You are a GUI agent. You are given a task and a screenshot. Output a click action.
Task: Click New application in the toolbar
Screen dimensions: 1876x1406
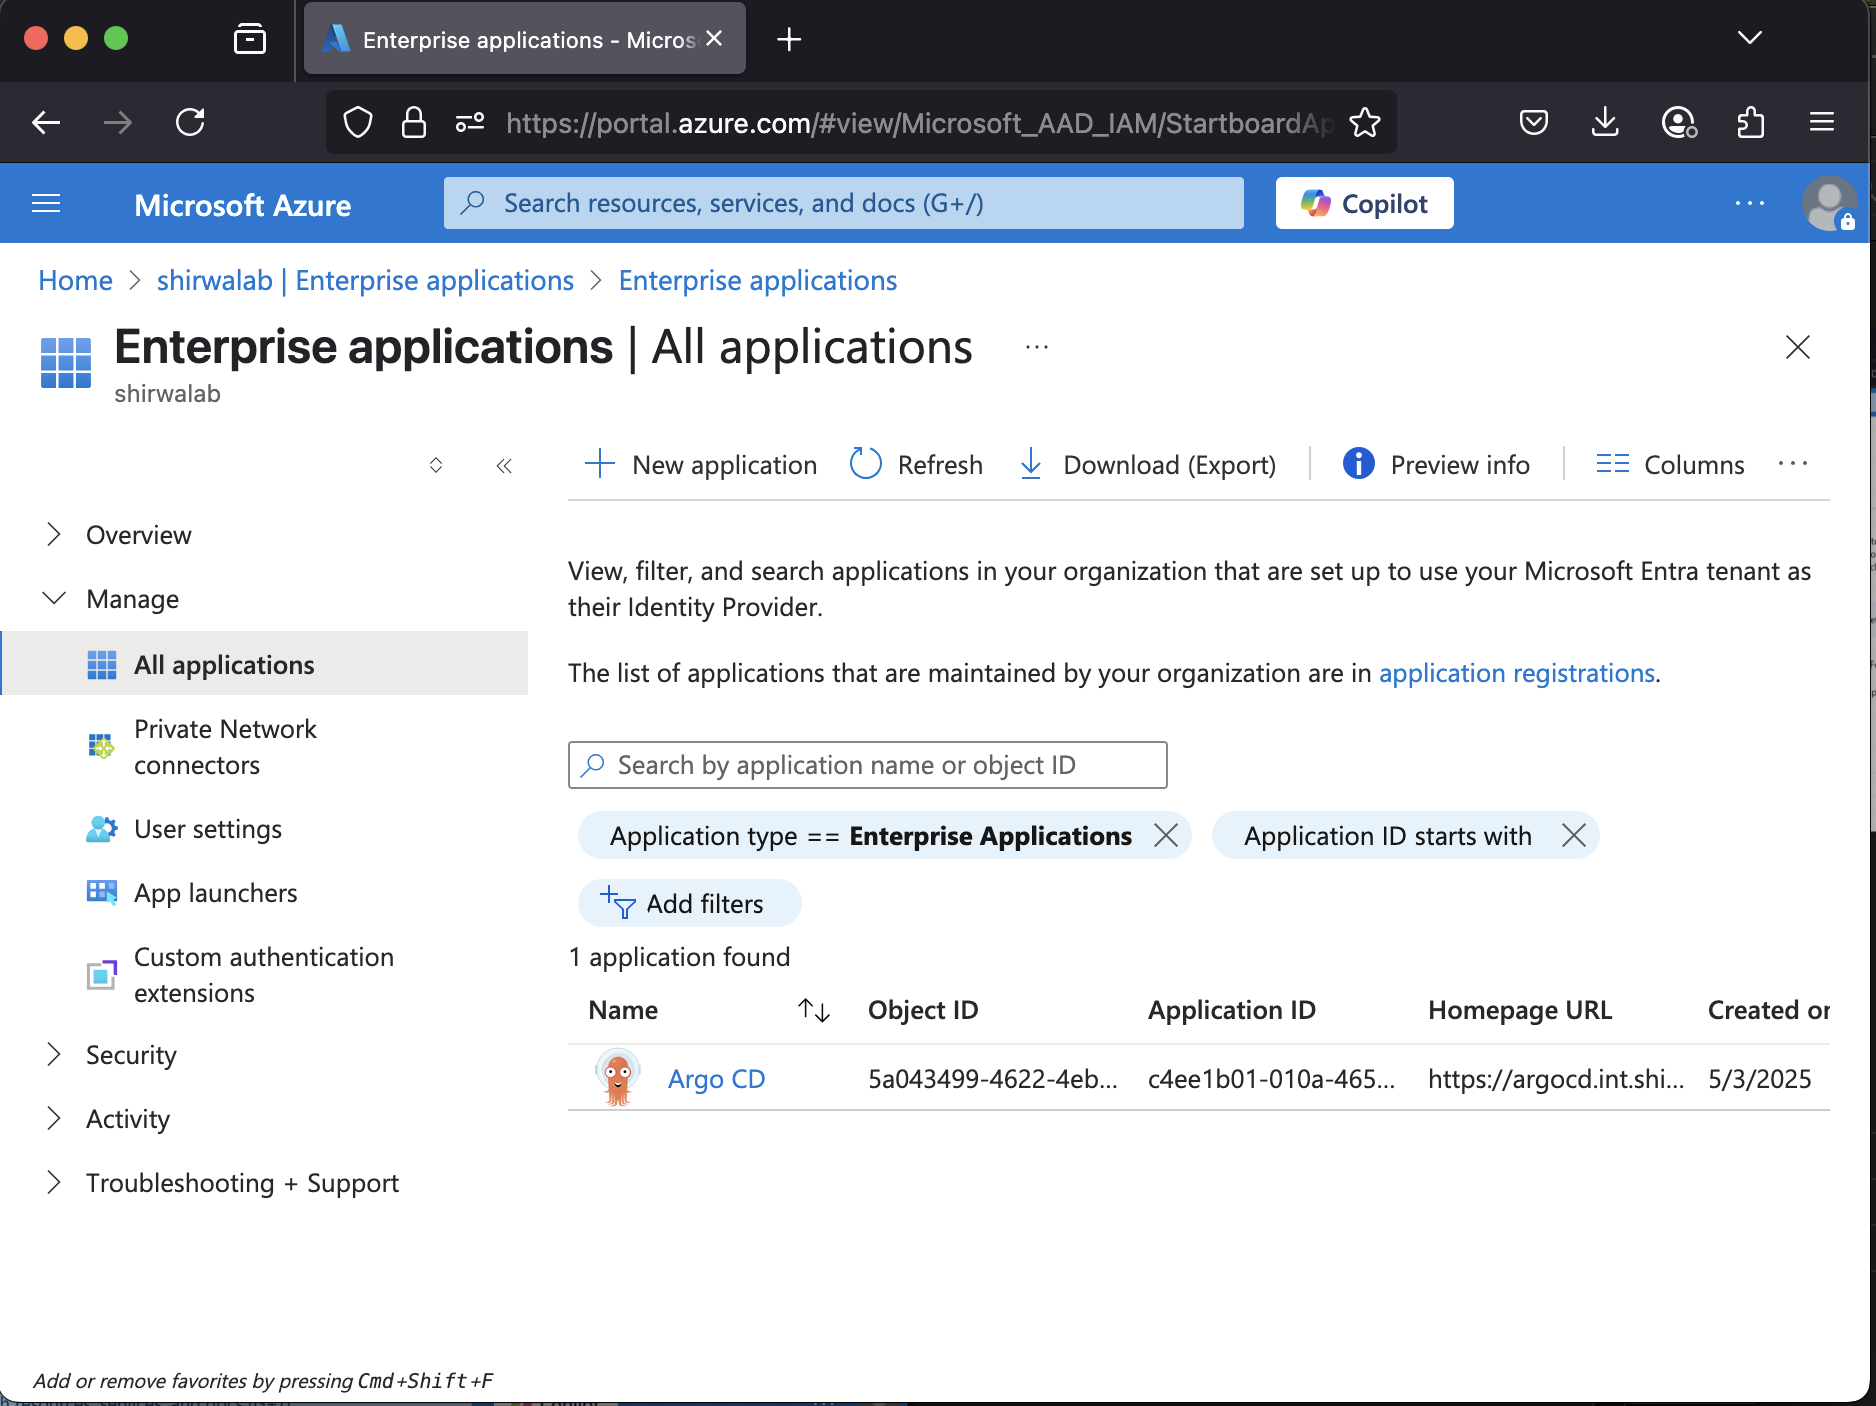[700, 465]
